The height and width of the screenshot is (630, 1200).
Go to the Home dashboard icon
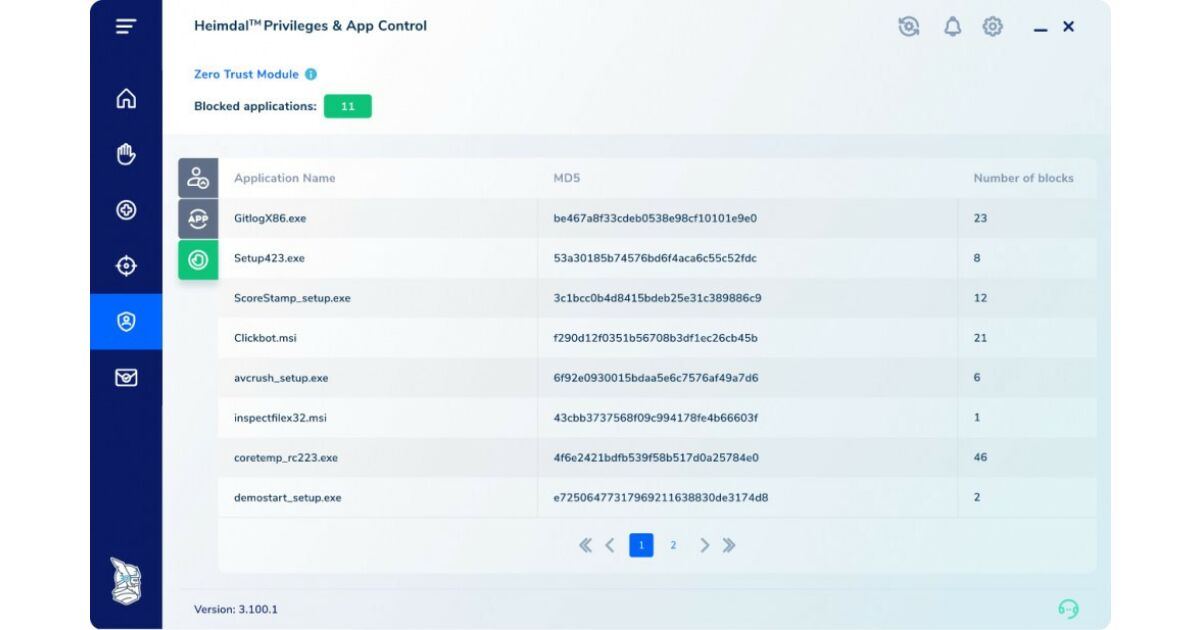coord(126,99)
